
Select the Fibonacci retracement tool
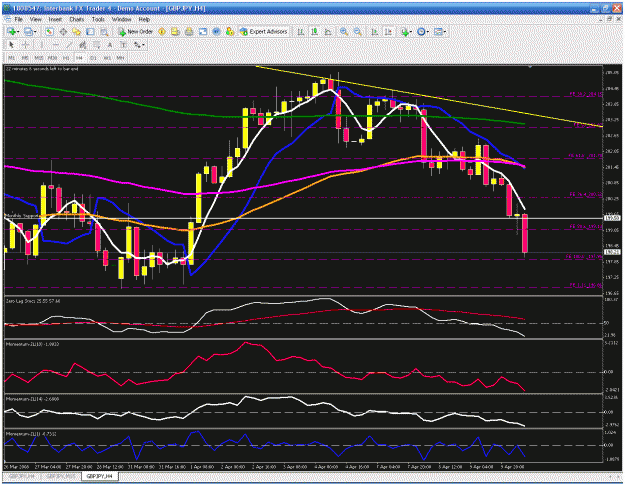[96, 45]
